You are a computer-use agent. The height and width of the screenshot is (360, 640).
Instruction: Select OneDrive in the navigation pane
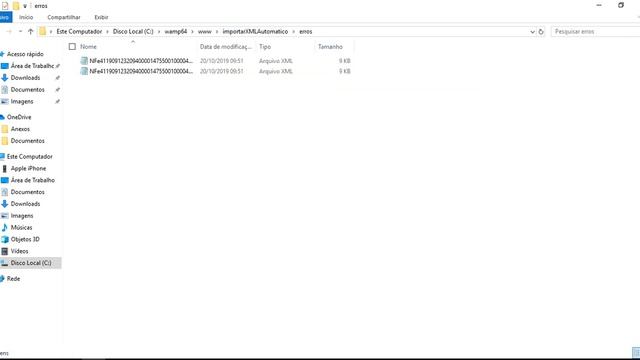19,117
